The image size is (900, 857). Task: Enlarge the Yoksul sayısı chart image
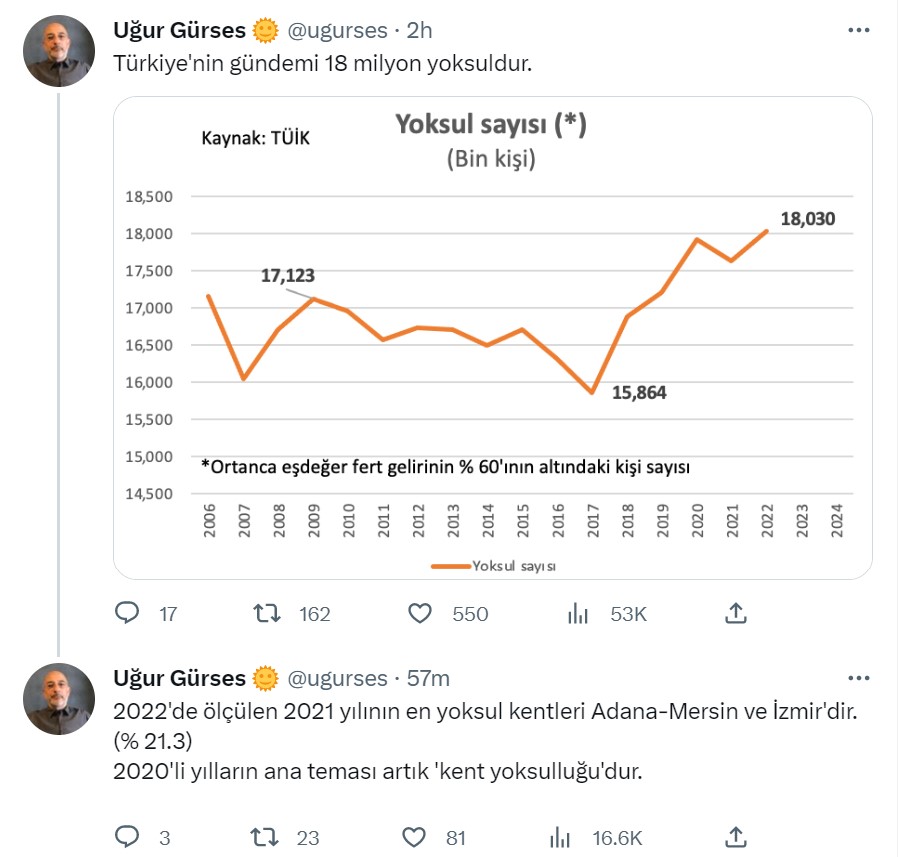pos(492,338)
